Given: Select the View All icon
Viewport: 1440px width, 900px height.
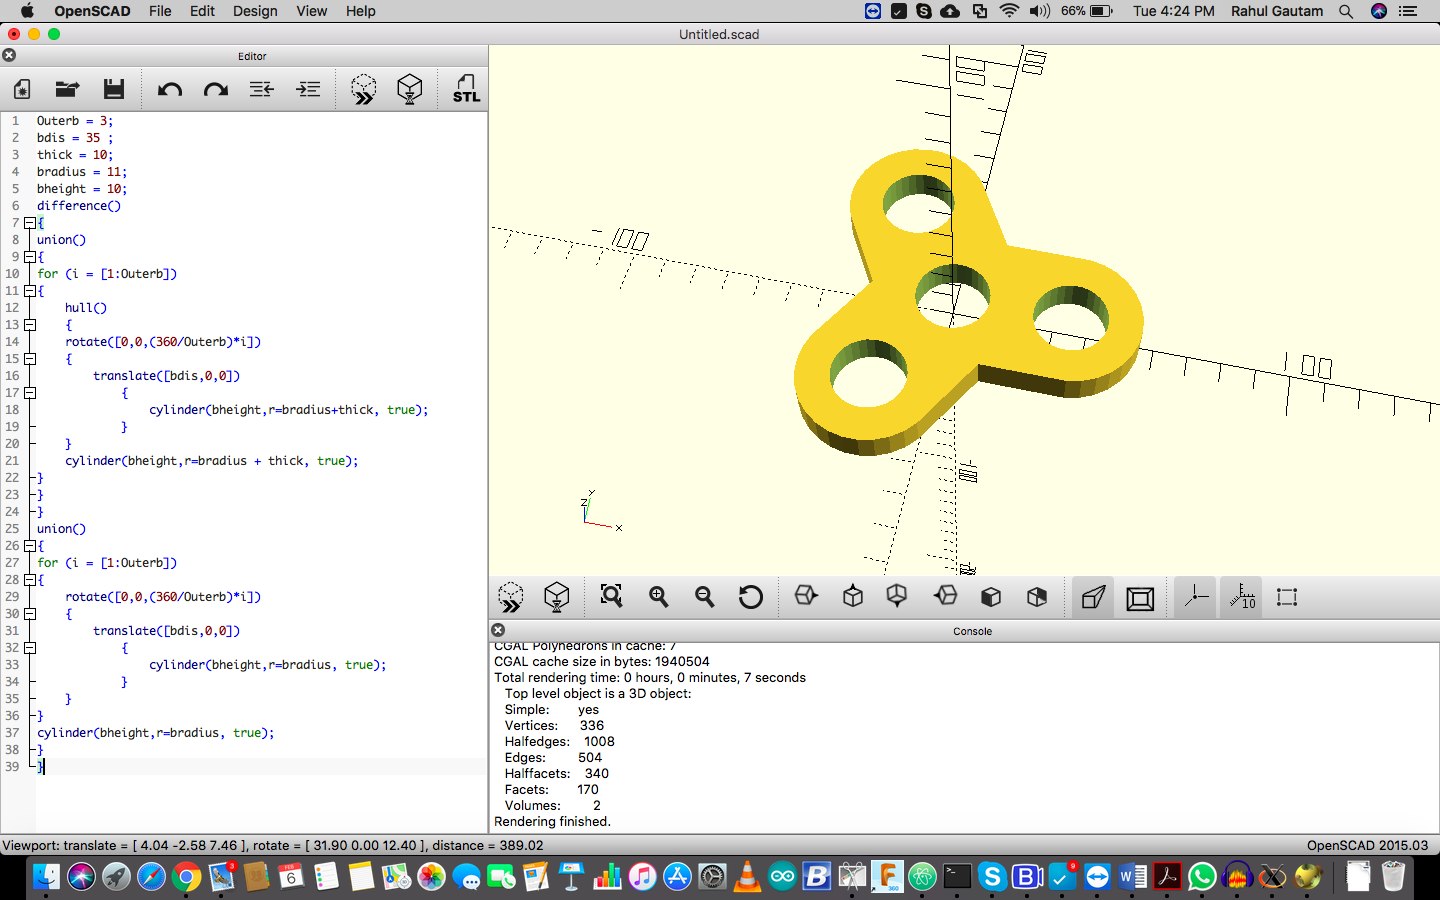Looking at the screenshot, I should pos(612,597).
